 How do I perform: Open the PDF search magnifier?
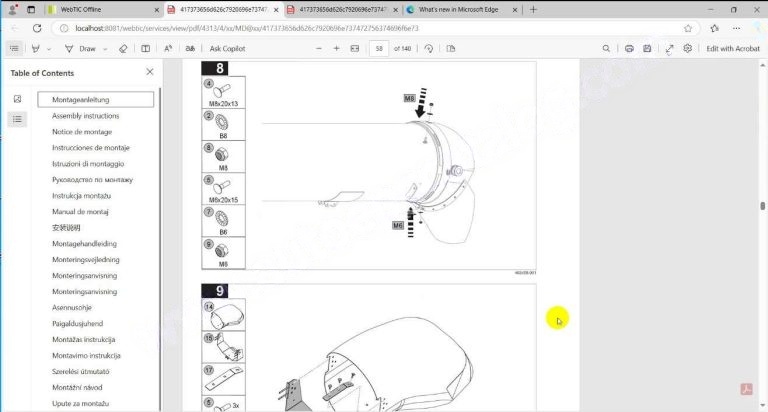click(x=607, y=48)
